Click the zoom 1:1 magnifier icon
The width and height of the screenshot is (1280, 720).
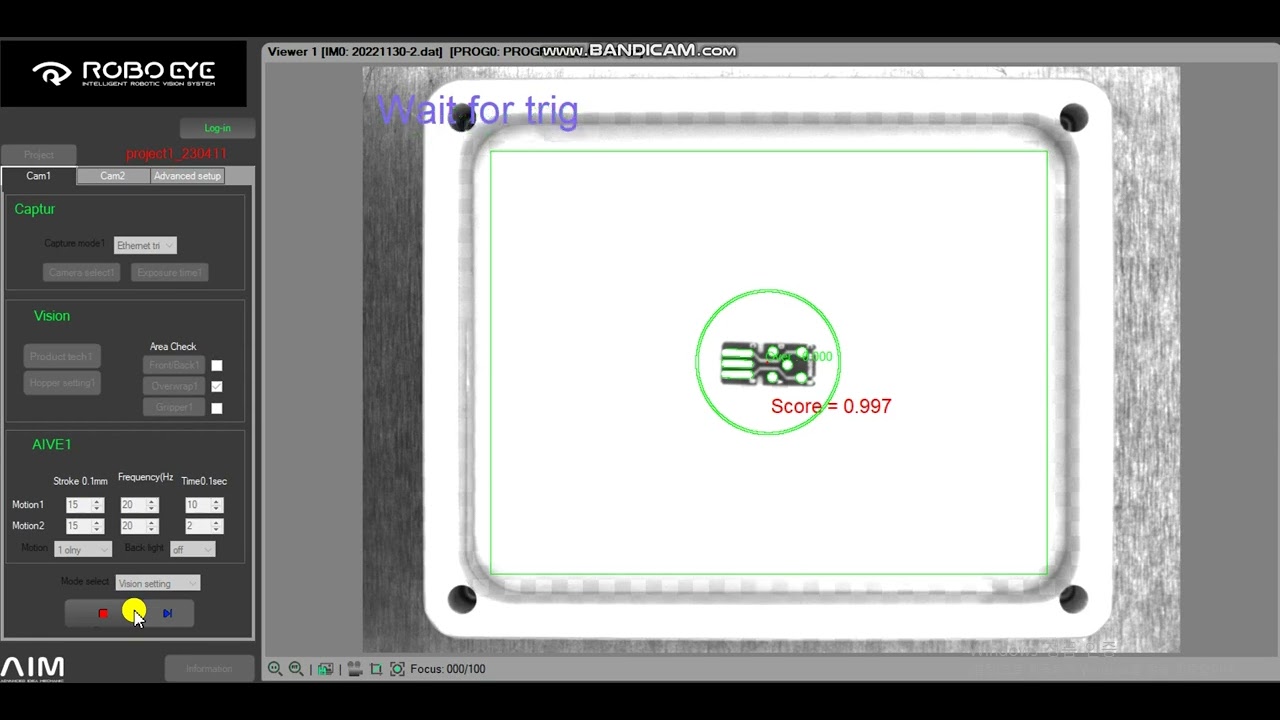pyautogui.click(x=275, y=669)
